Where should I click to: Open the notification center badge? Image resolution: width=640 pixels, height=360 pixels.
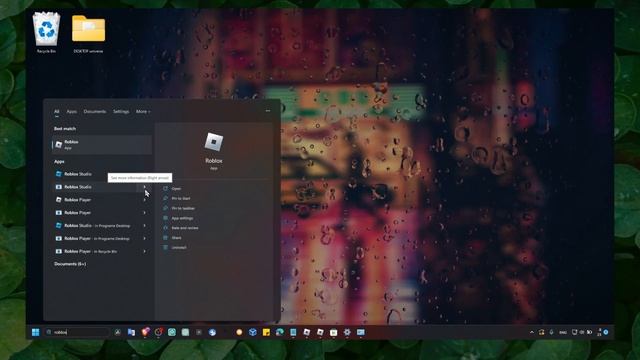pyautogui.click(x=606, y=332)
